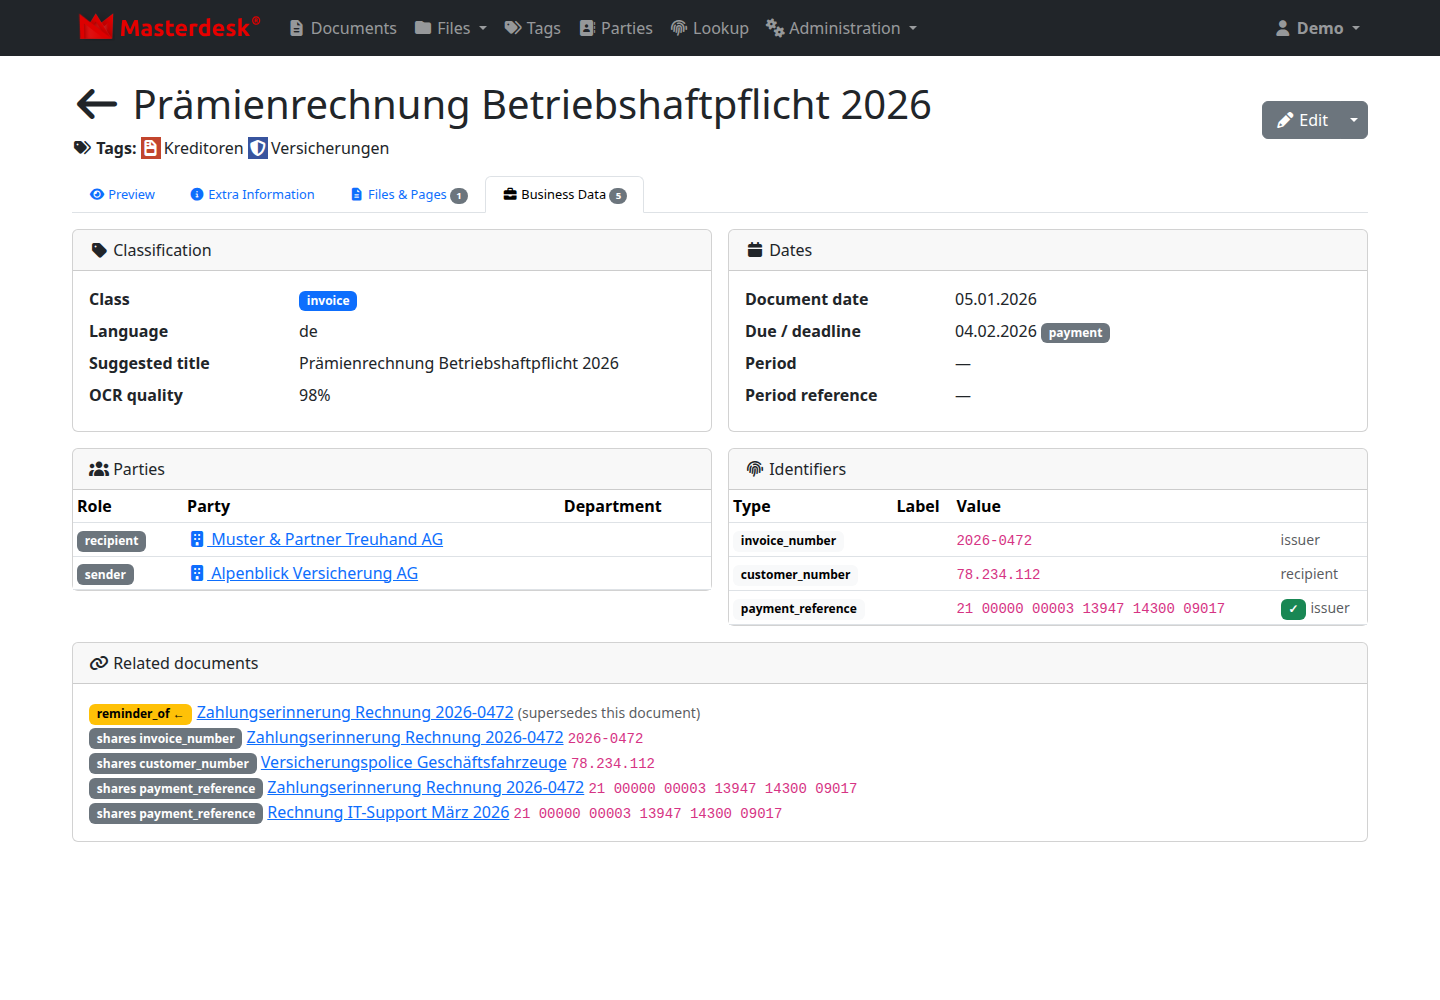
Task: Switch to Files & Pages tab
Action: click(409, 194)
